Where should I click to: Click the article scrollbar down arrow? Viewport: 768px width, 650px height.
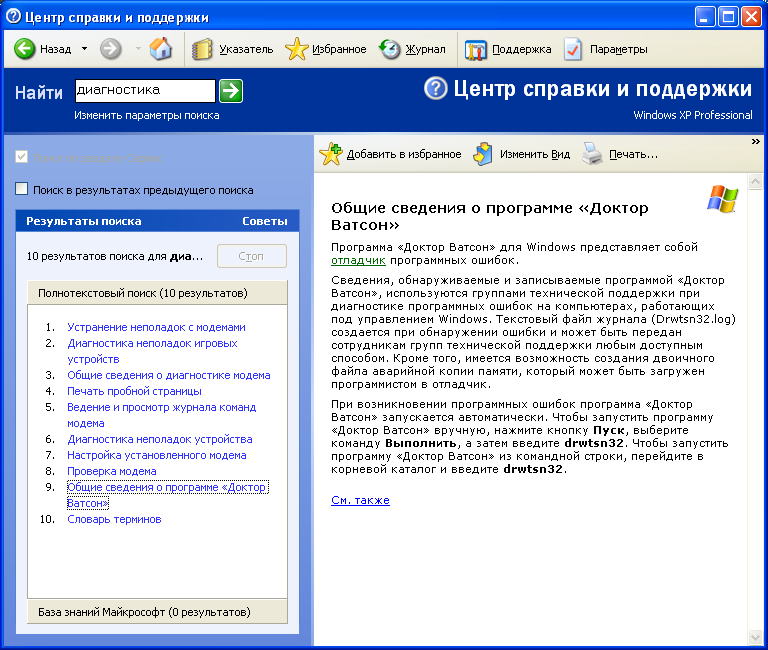755,637
